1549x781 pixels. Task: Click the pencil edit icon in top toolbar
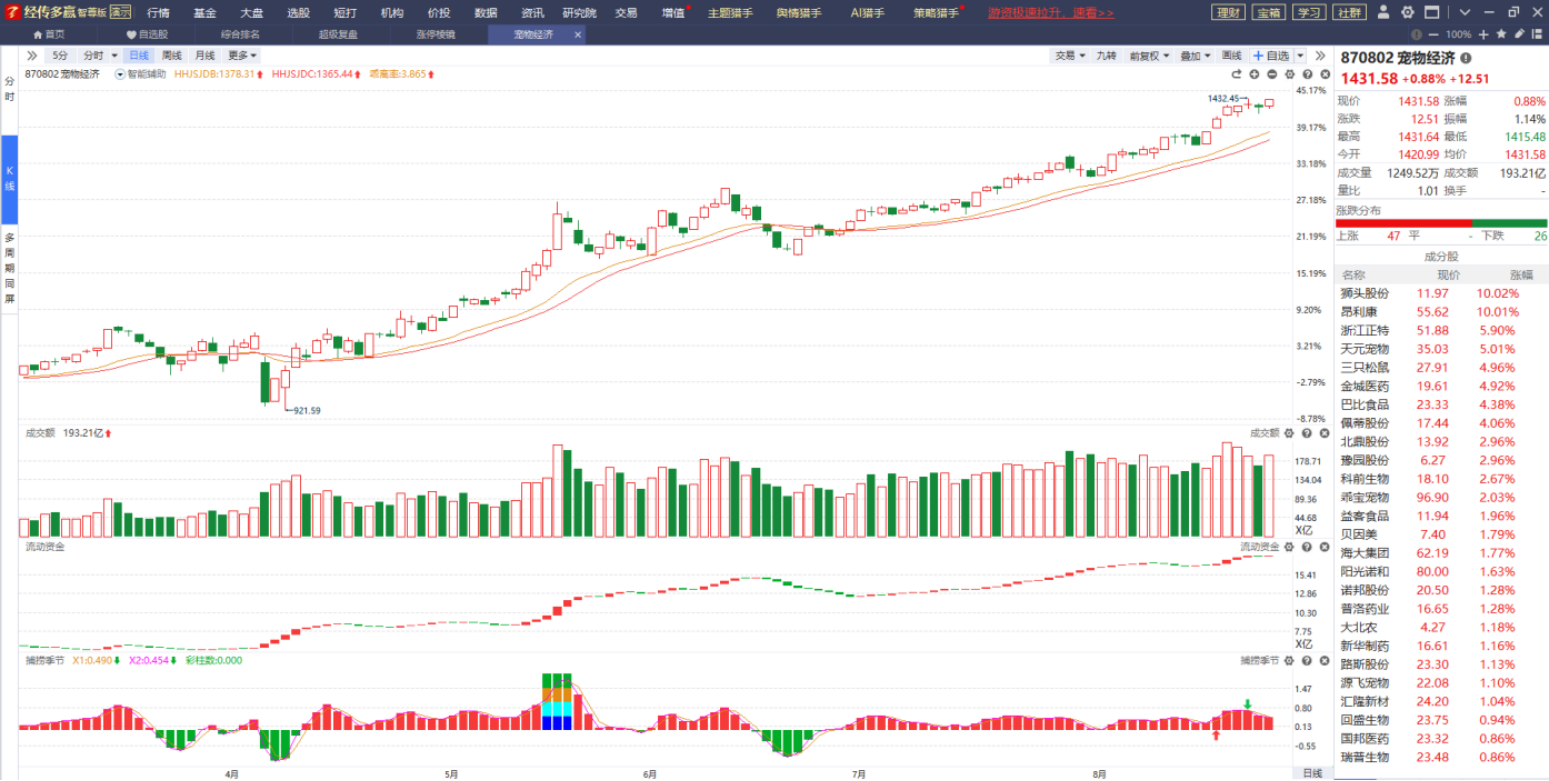click(1520, 34)
